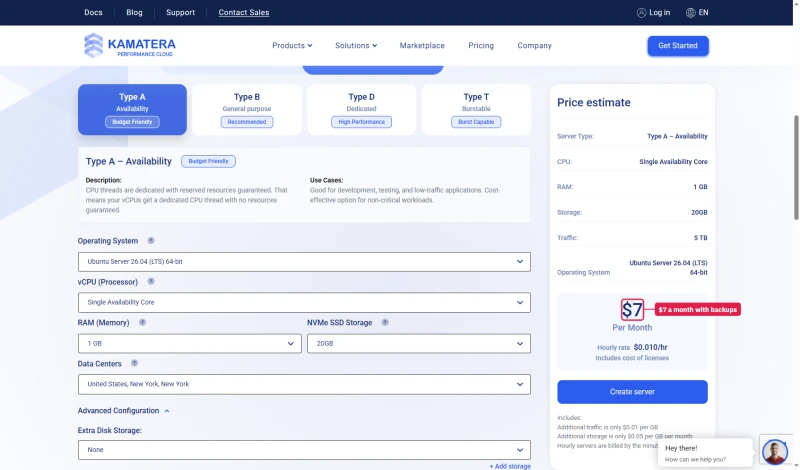Select the Type A Availability tab
Image resolution: width=800 pixels, height=470 pixels.
coord(132,110)
